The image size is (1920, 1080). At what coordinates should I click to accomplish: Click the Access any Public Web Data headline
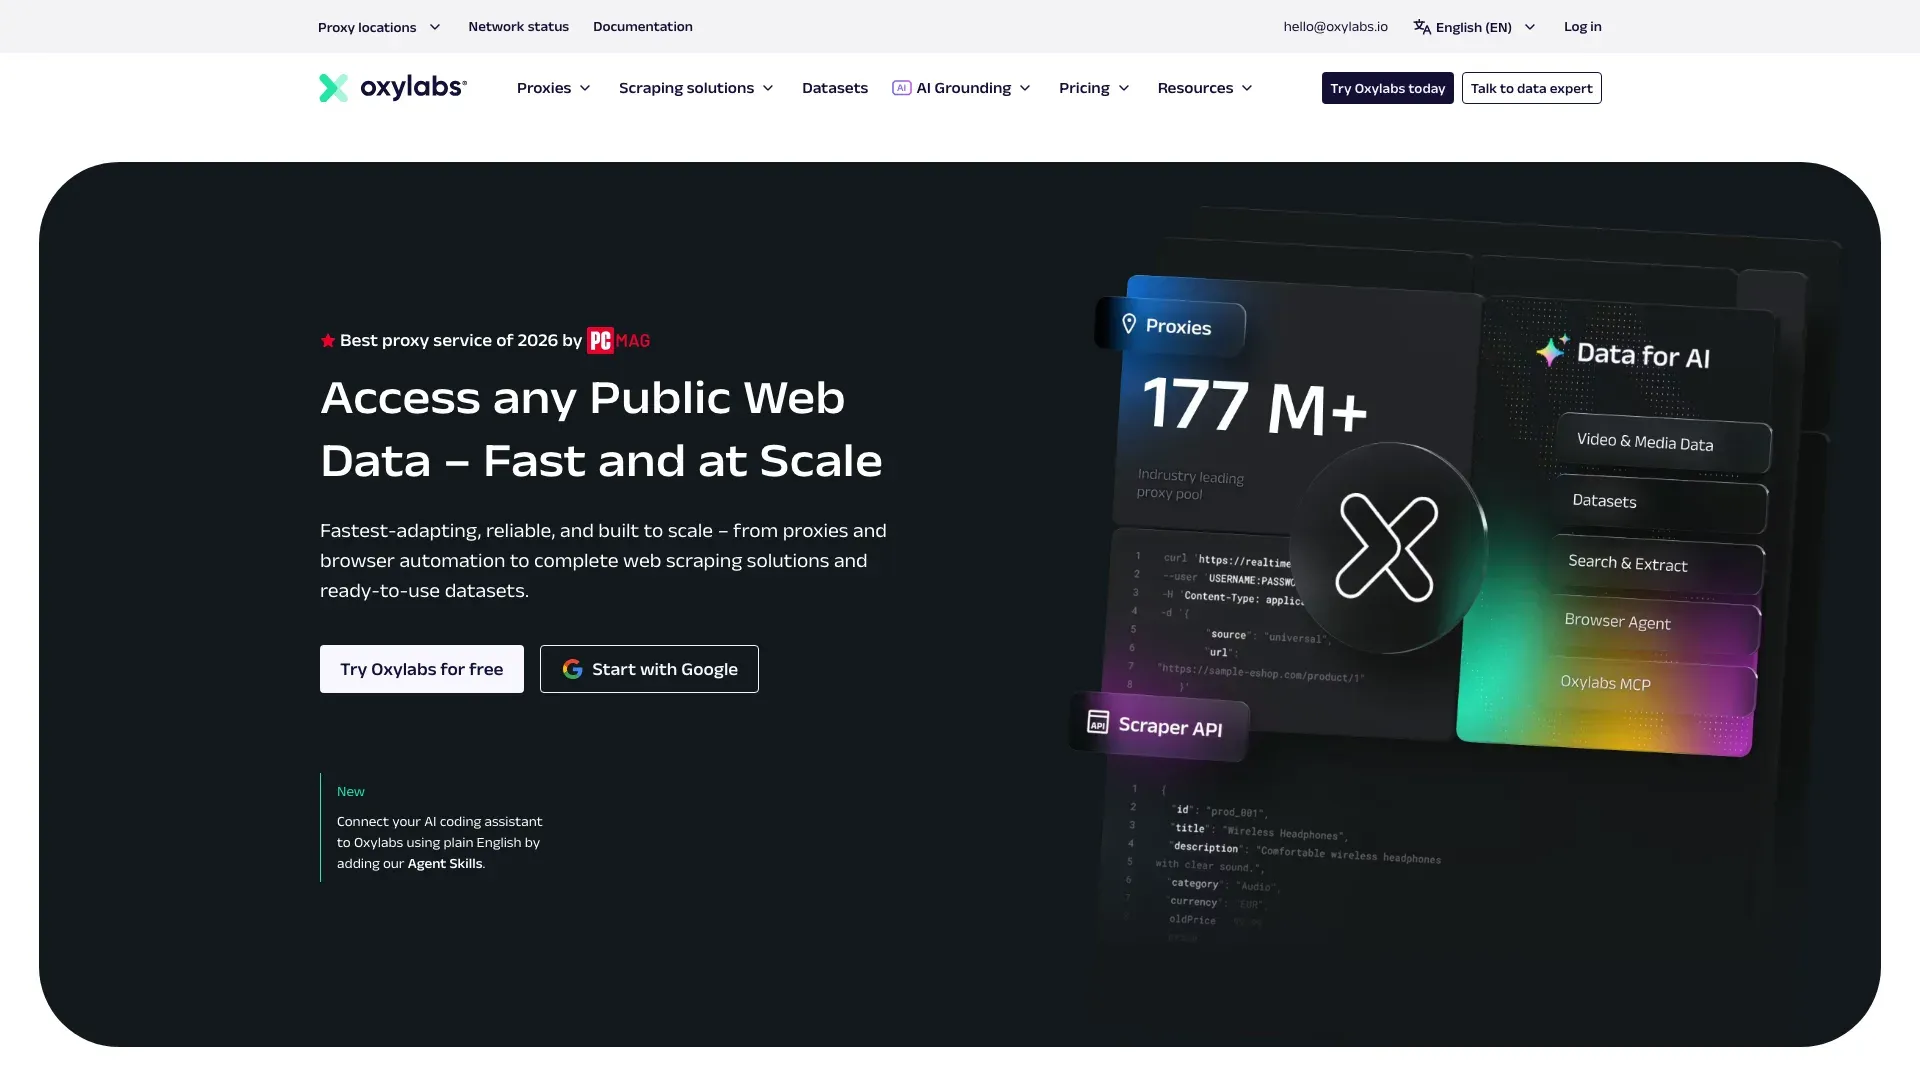pos(601,429)
